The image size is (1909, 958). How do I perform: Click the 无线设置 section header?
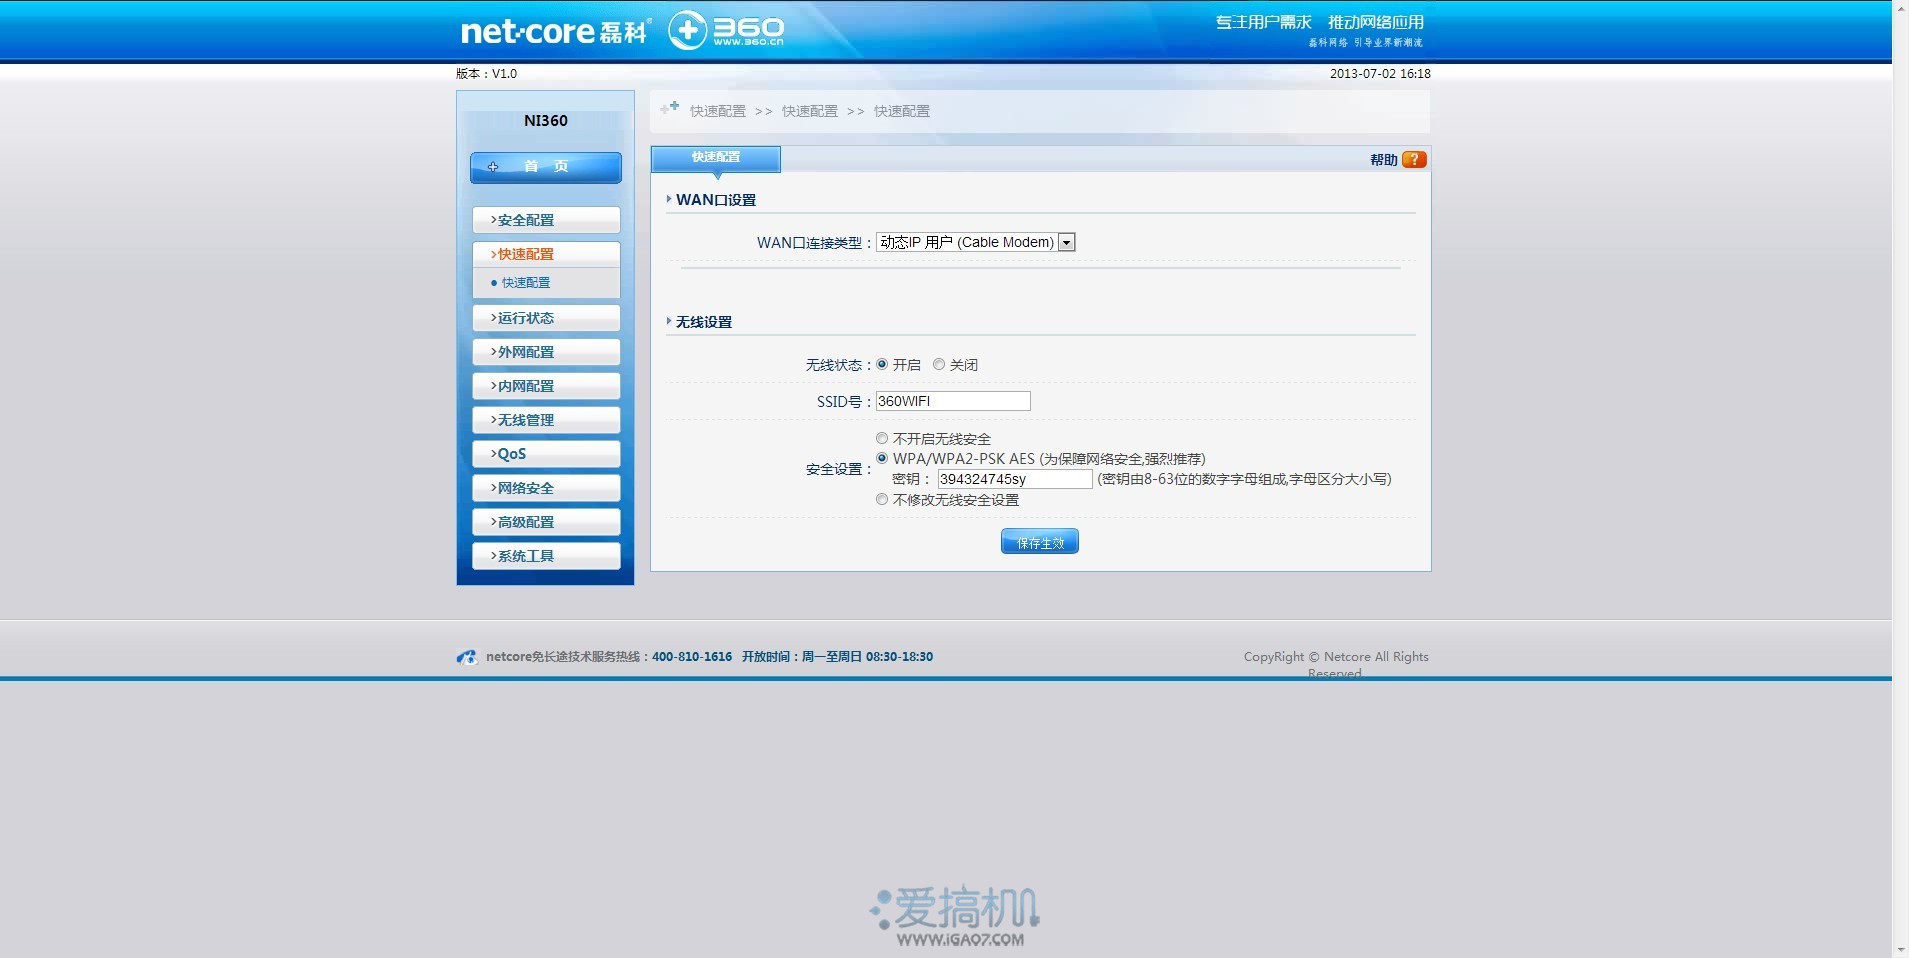click(x=704, y=322)
